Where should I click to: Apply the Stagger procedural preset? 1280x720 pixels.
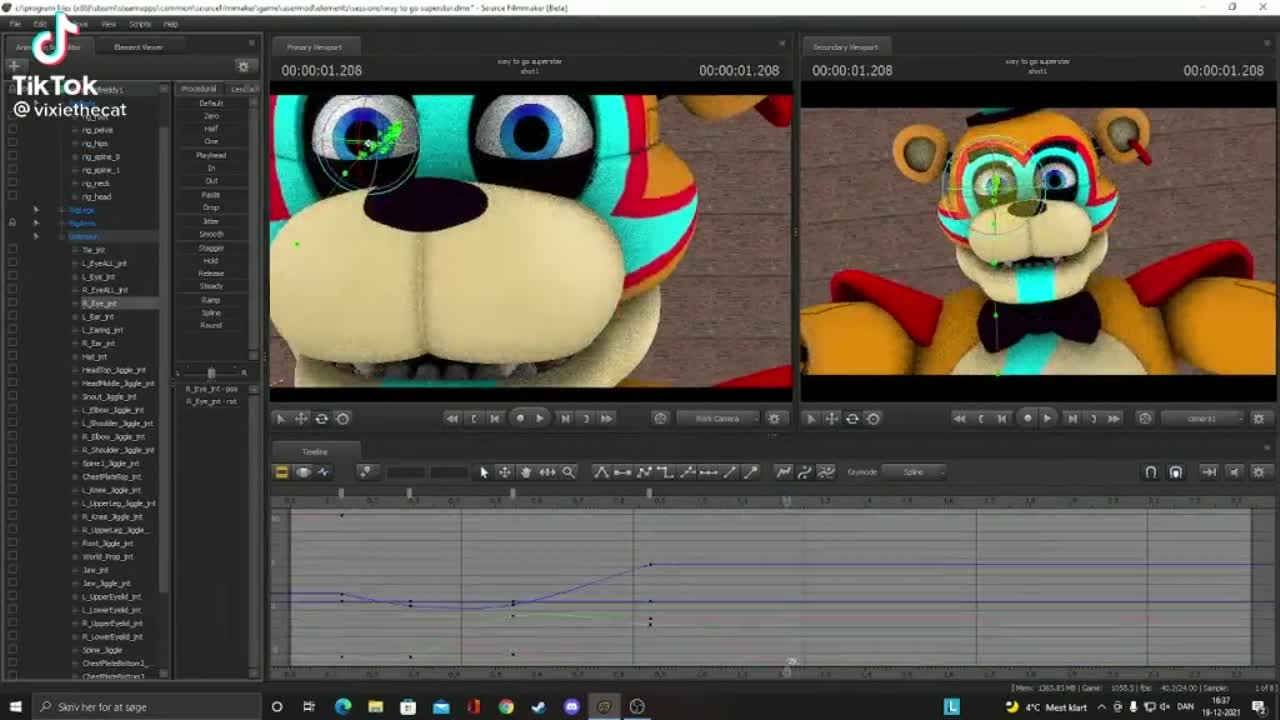coord(211,247)
